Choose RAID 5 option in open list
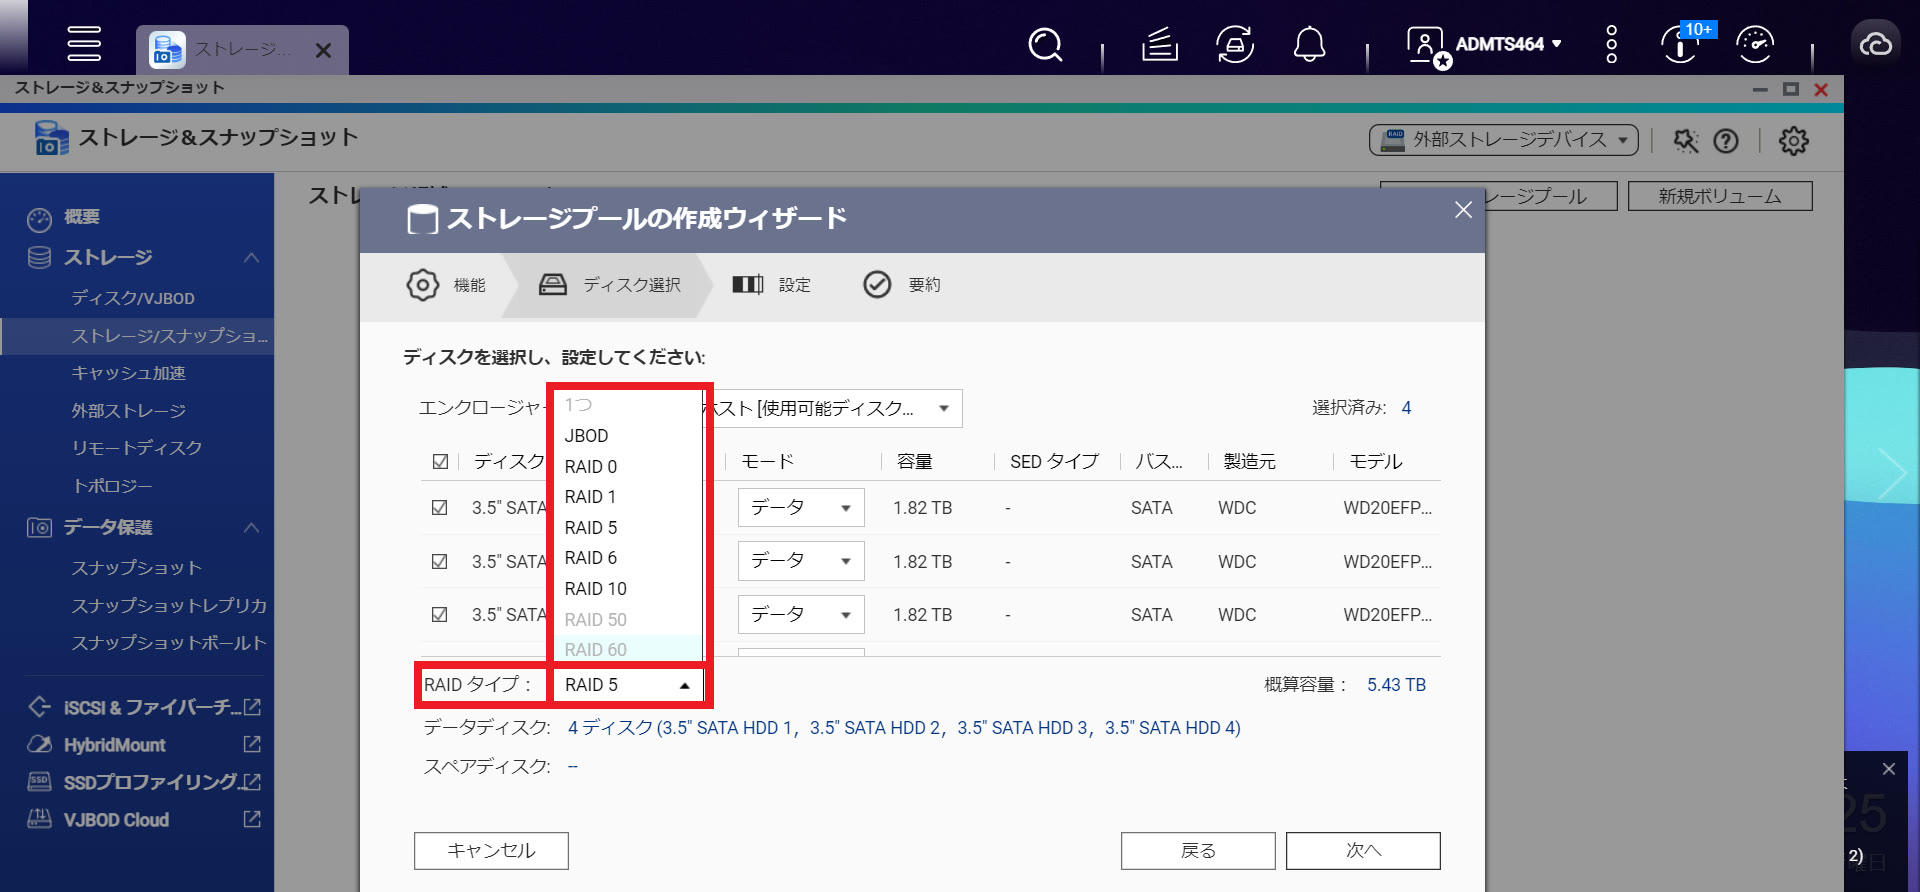Viewport: 1920px width, 892px height. point(627,528)
